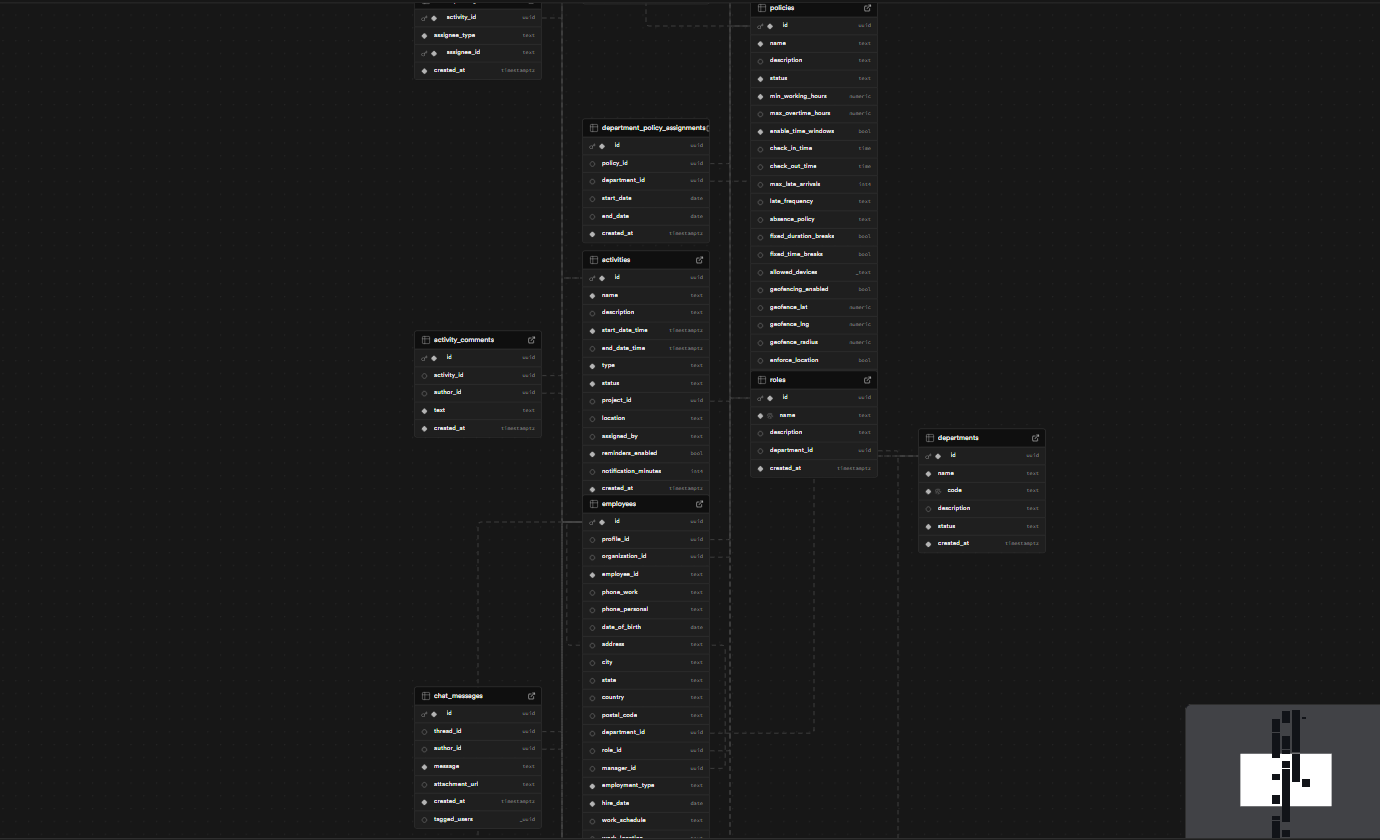This screenshot has height=840, width=1380.
Task: Open the activities table via its external-link icon
Action: point(699,260)
